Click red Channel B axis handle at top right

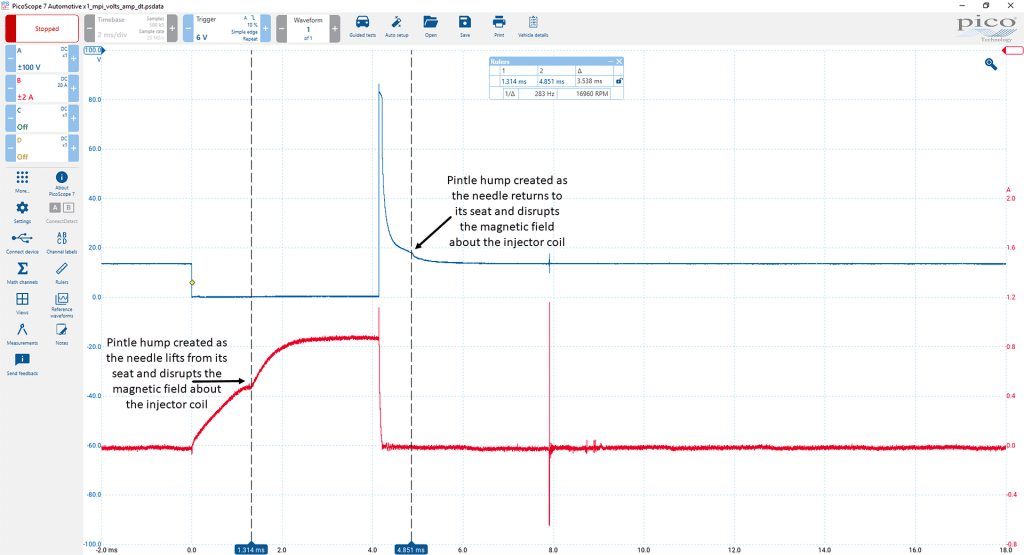[1012, 51]
